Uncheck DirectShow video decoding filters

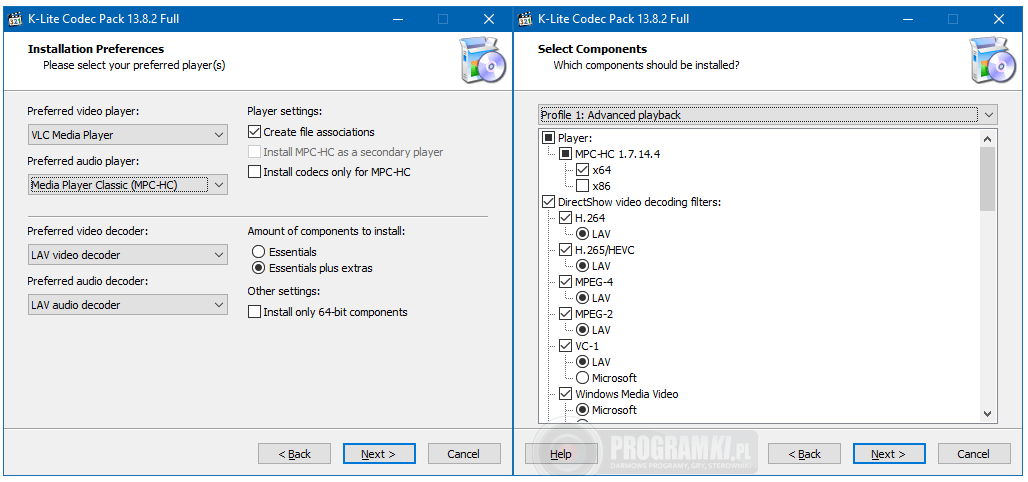pyautogui.click(x=548, y=201)
